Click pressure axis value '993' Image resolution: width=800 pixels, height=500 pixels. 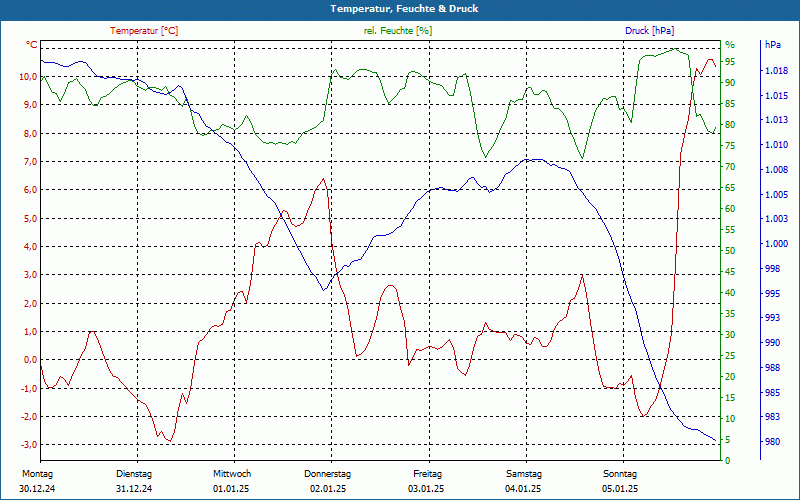[772, 318]
